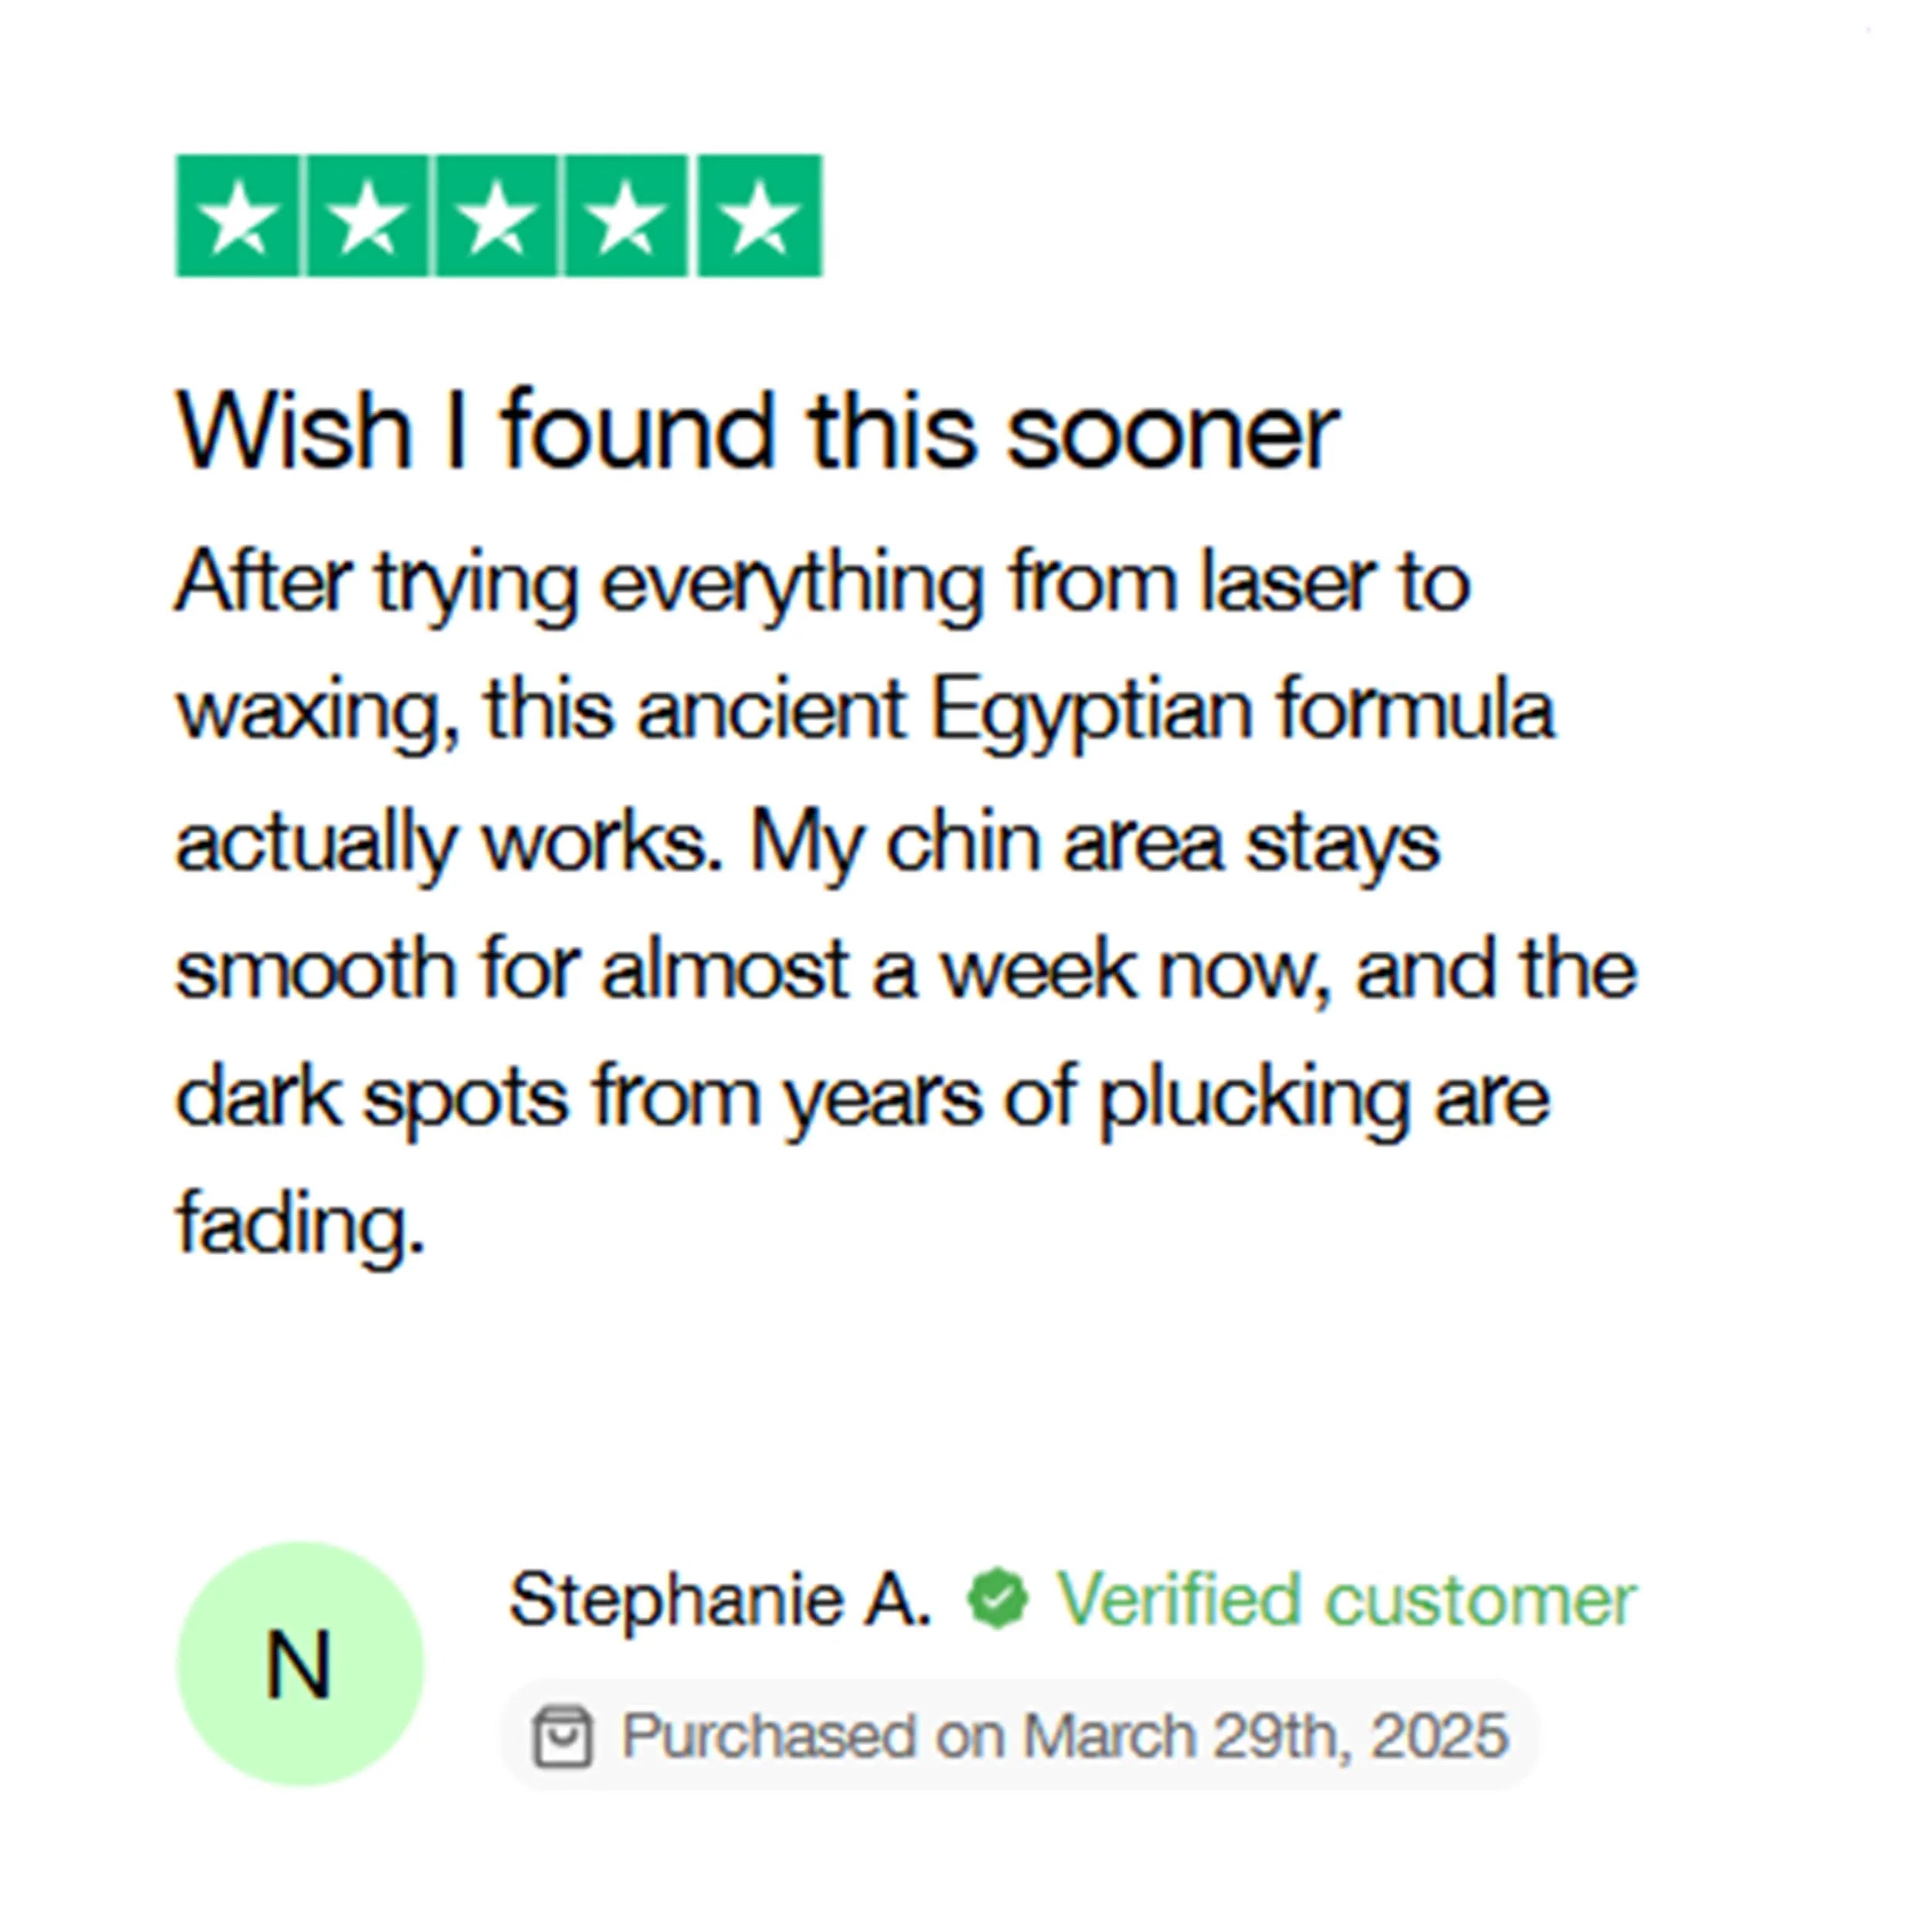Click the shopping bag purchase icon

[563, 1737]
